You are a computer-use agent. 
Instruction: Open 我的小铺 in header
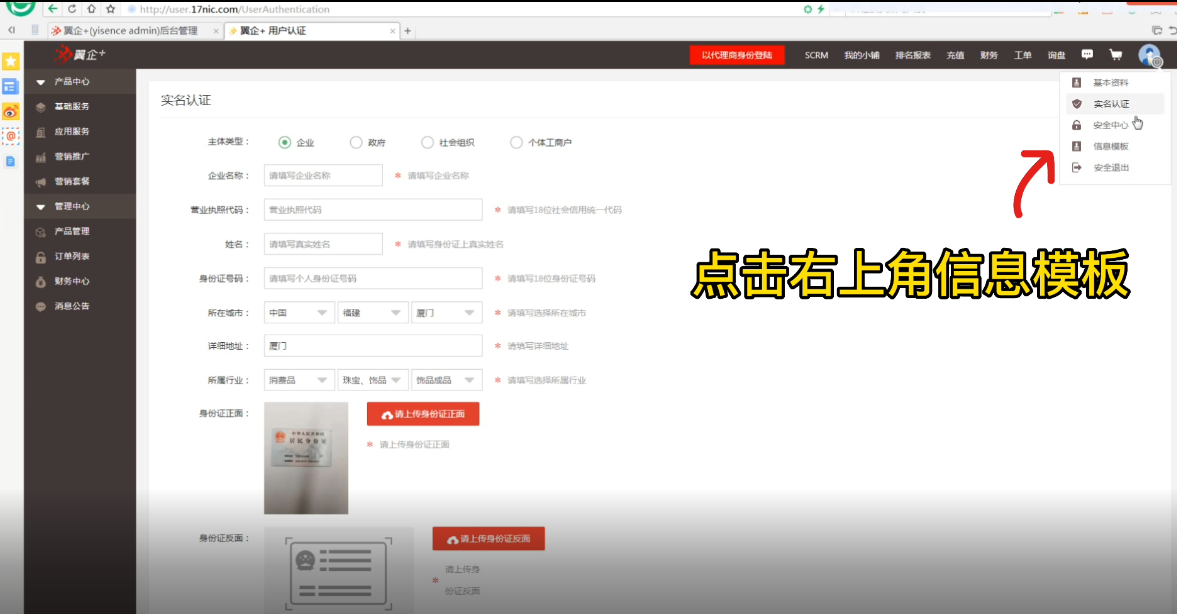point(861,56)
